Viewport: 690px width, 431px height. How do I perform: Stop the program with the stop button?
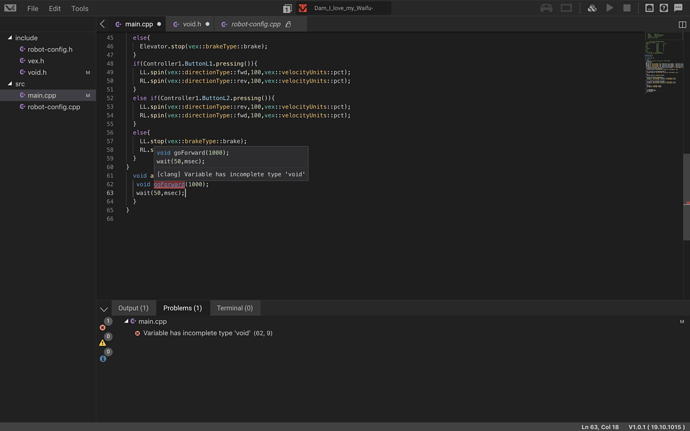click(627, 8)
